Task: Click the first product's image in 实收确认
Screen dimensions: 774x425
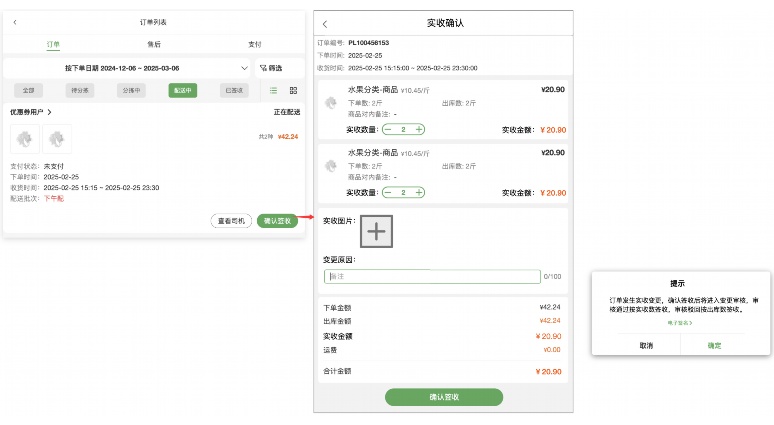Action: tap(331, 103)
